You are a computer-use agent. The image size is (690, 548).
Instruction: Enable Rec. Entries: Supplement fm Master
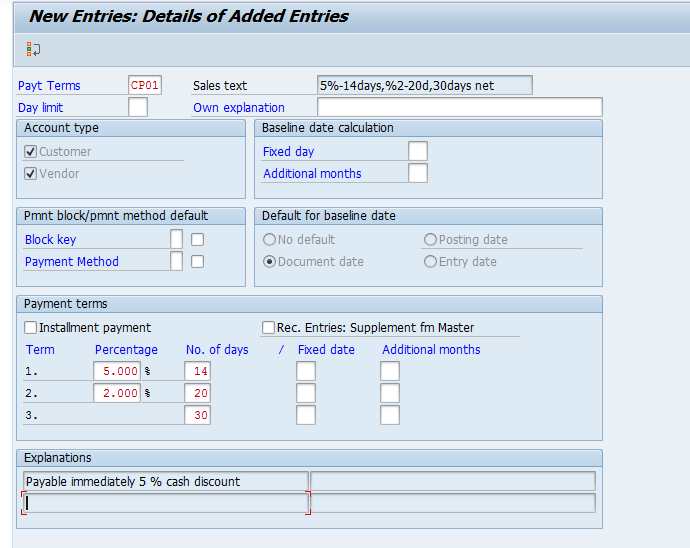268,327
